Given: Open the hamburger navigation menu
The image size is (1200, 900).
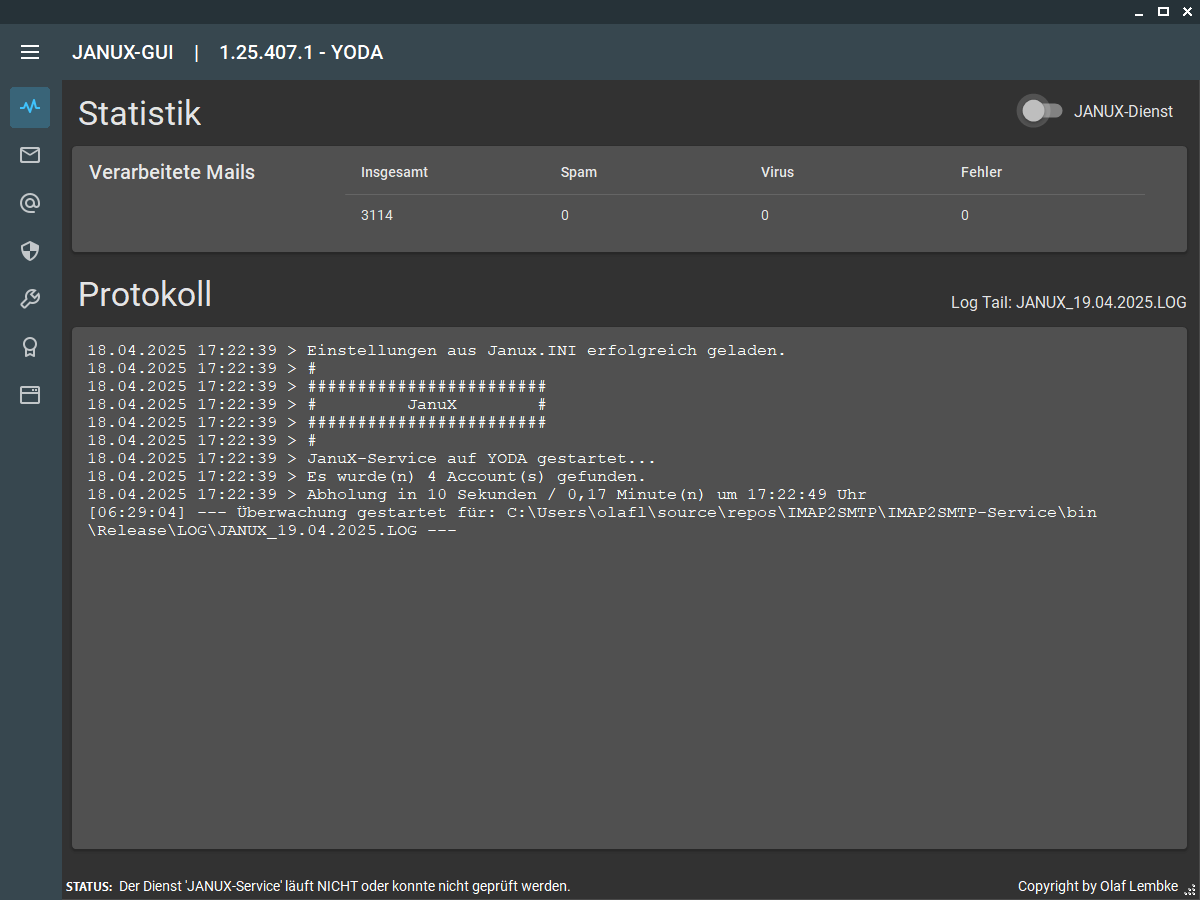Looking at the screenshot, I should pyautogui.click(x=30, y=52).
